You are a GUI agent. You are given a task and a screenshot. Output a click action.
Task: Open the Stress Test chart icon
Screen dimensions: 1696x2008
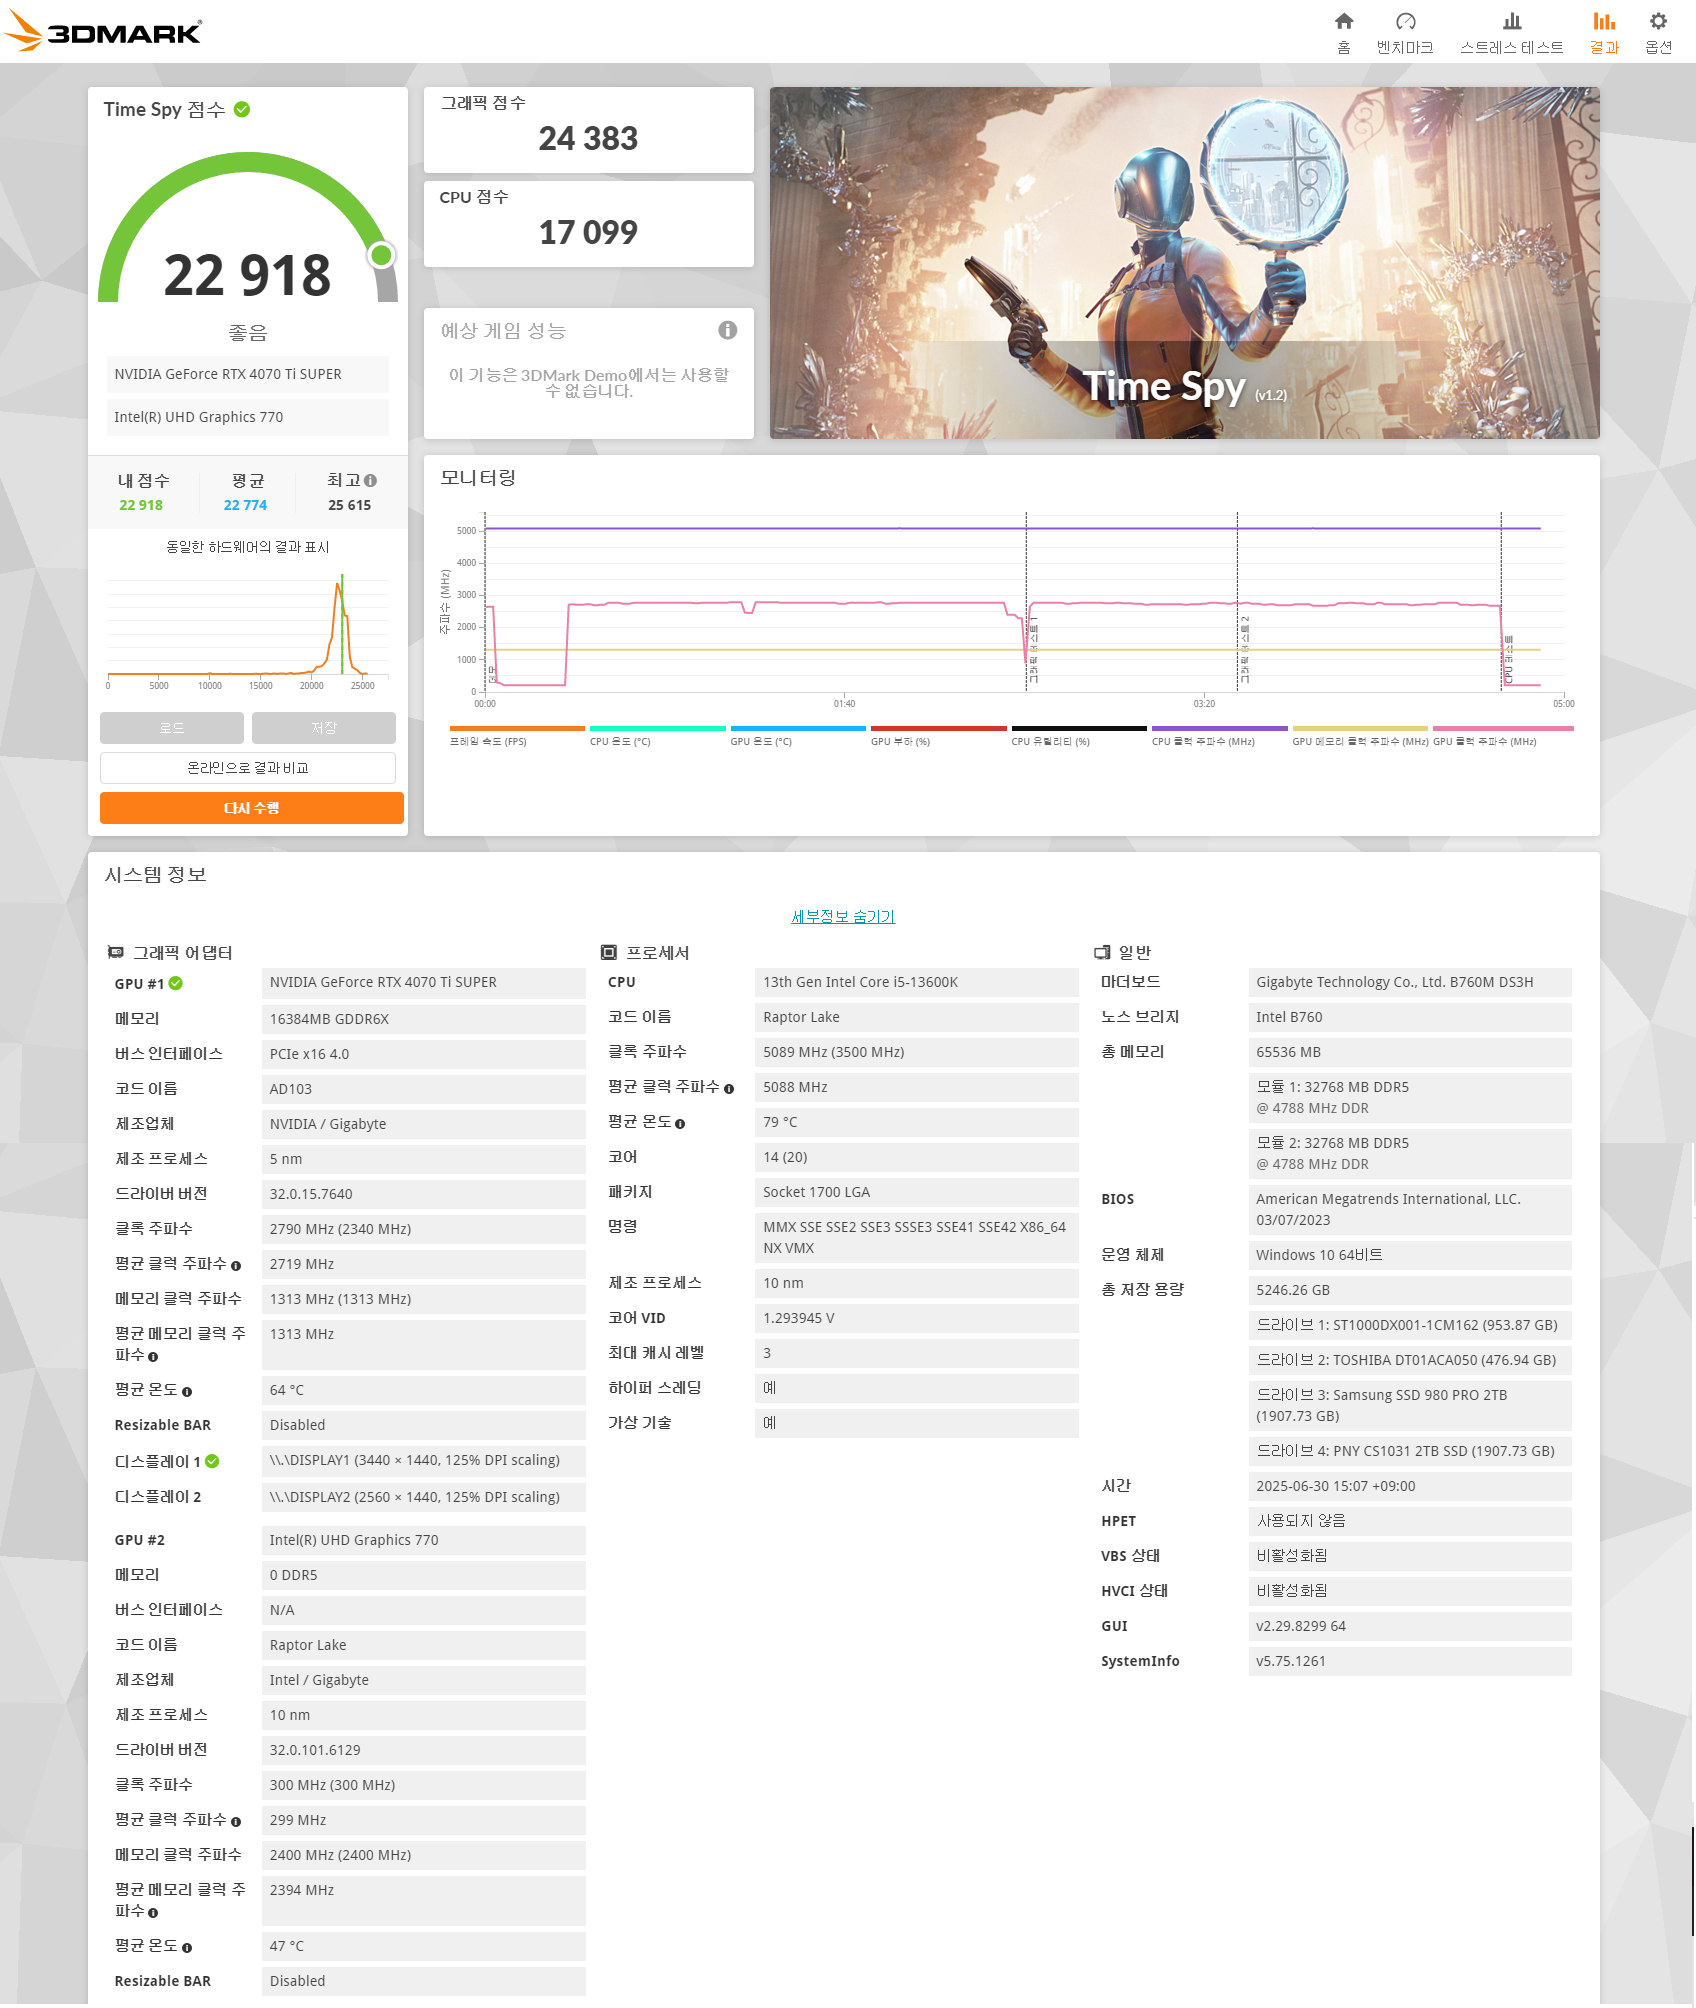(1511, 22)
